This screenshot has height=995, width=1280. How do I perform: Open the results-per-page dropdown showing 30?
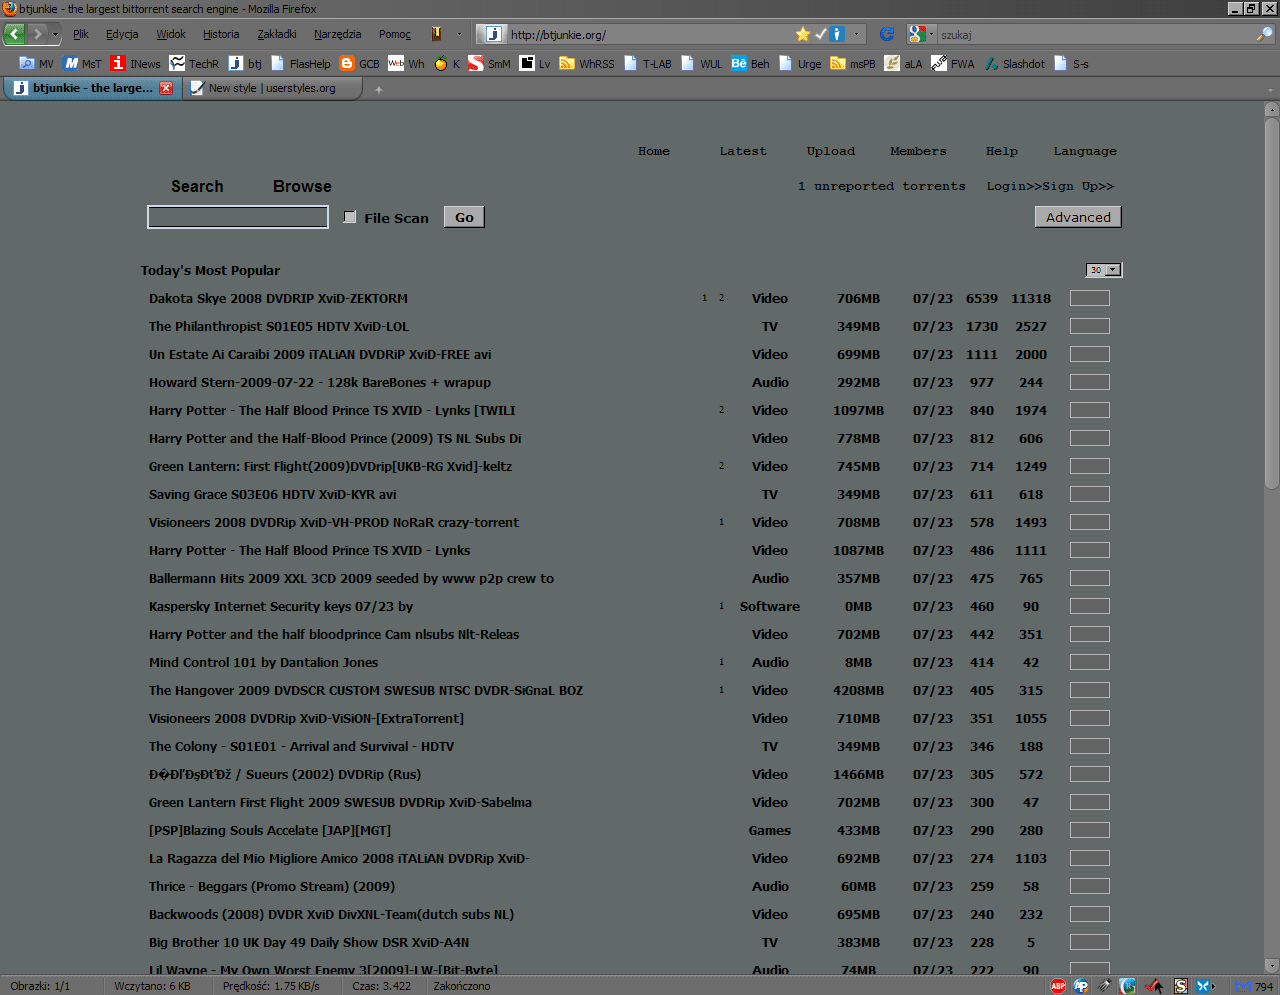[1104, 270]
